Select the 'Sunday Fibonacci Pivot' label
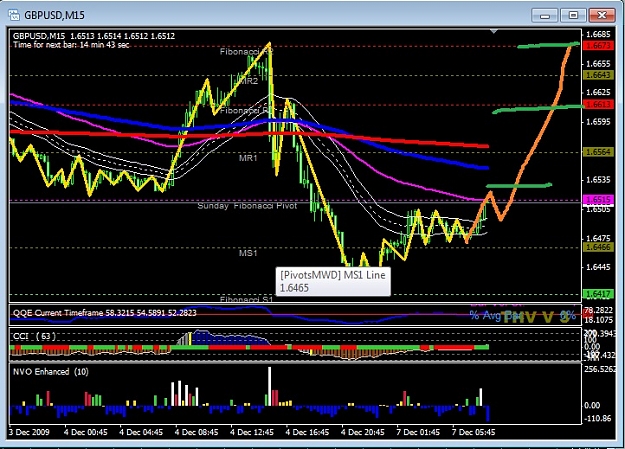The image size is (625, 449). pyautogui.click(x=247, y=206)
